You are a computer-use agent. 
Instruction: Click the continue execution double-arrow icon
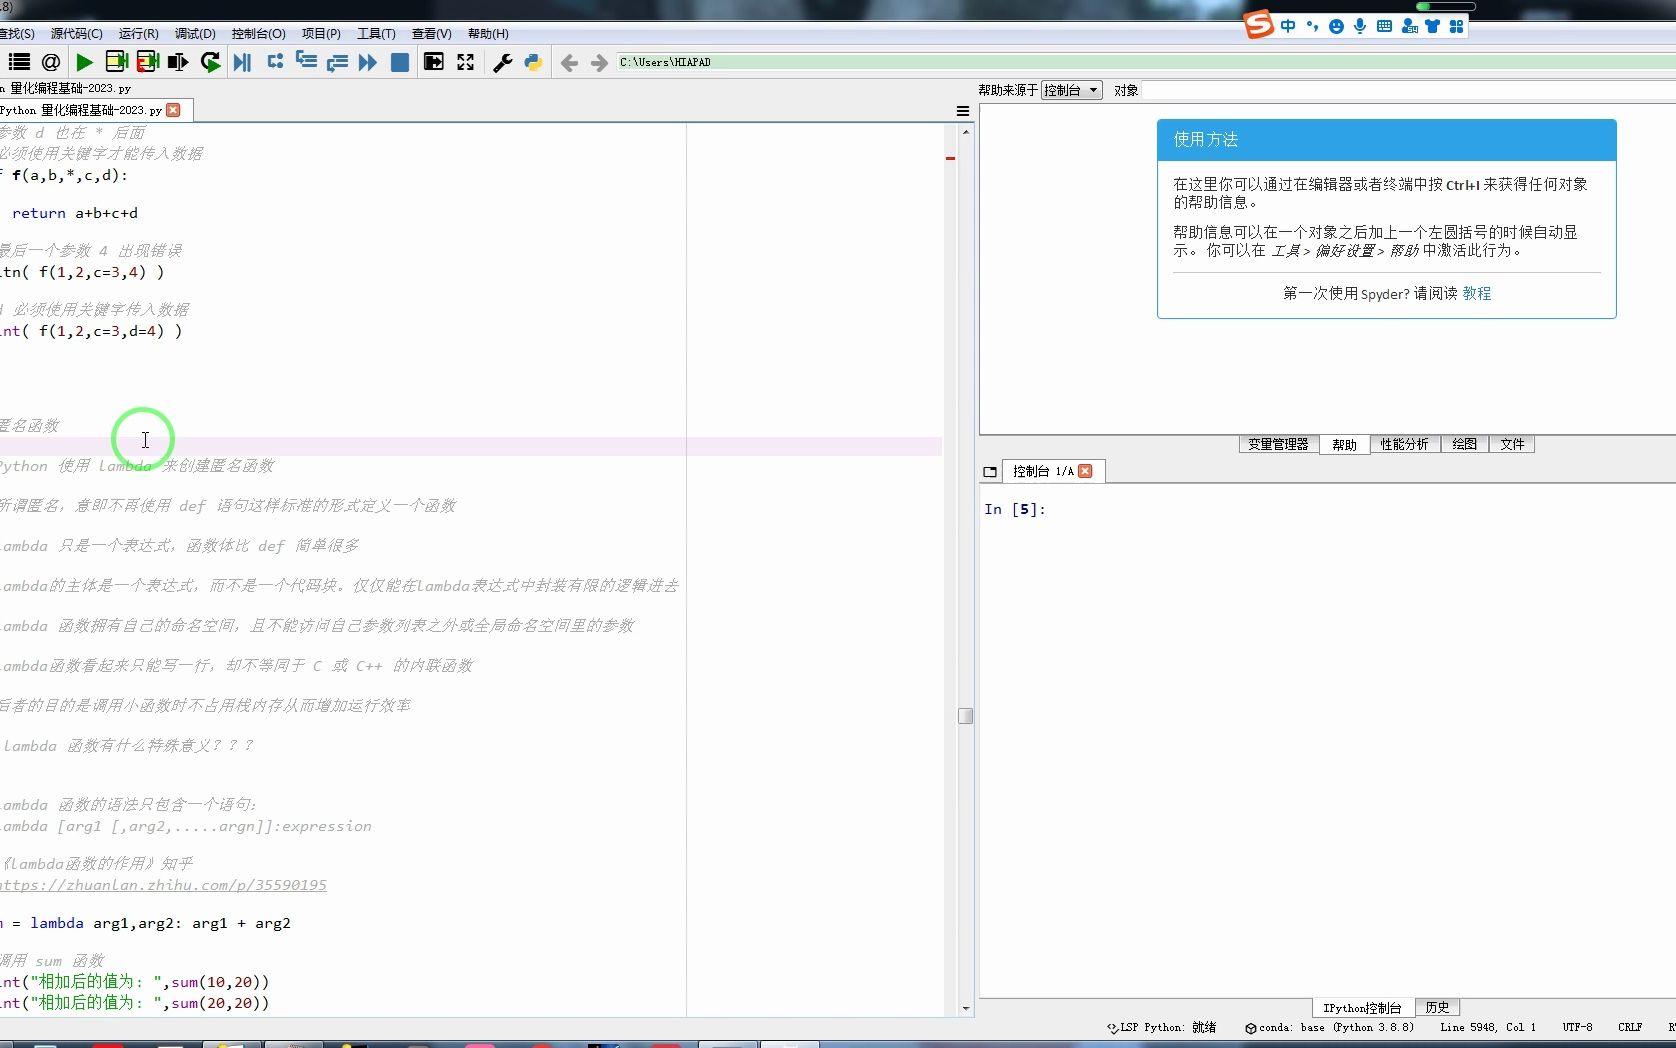tap(368, 62)
